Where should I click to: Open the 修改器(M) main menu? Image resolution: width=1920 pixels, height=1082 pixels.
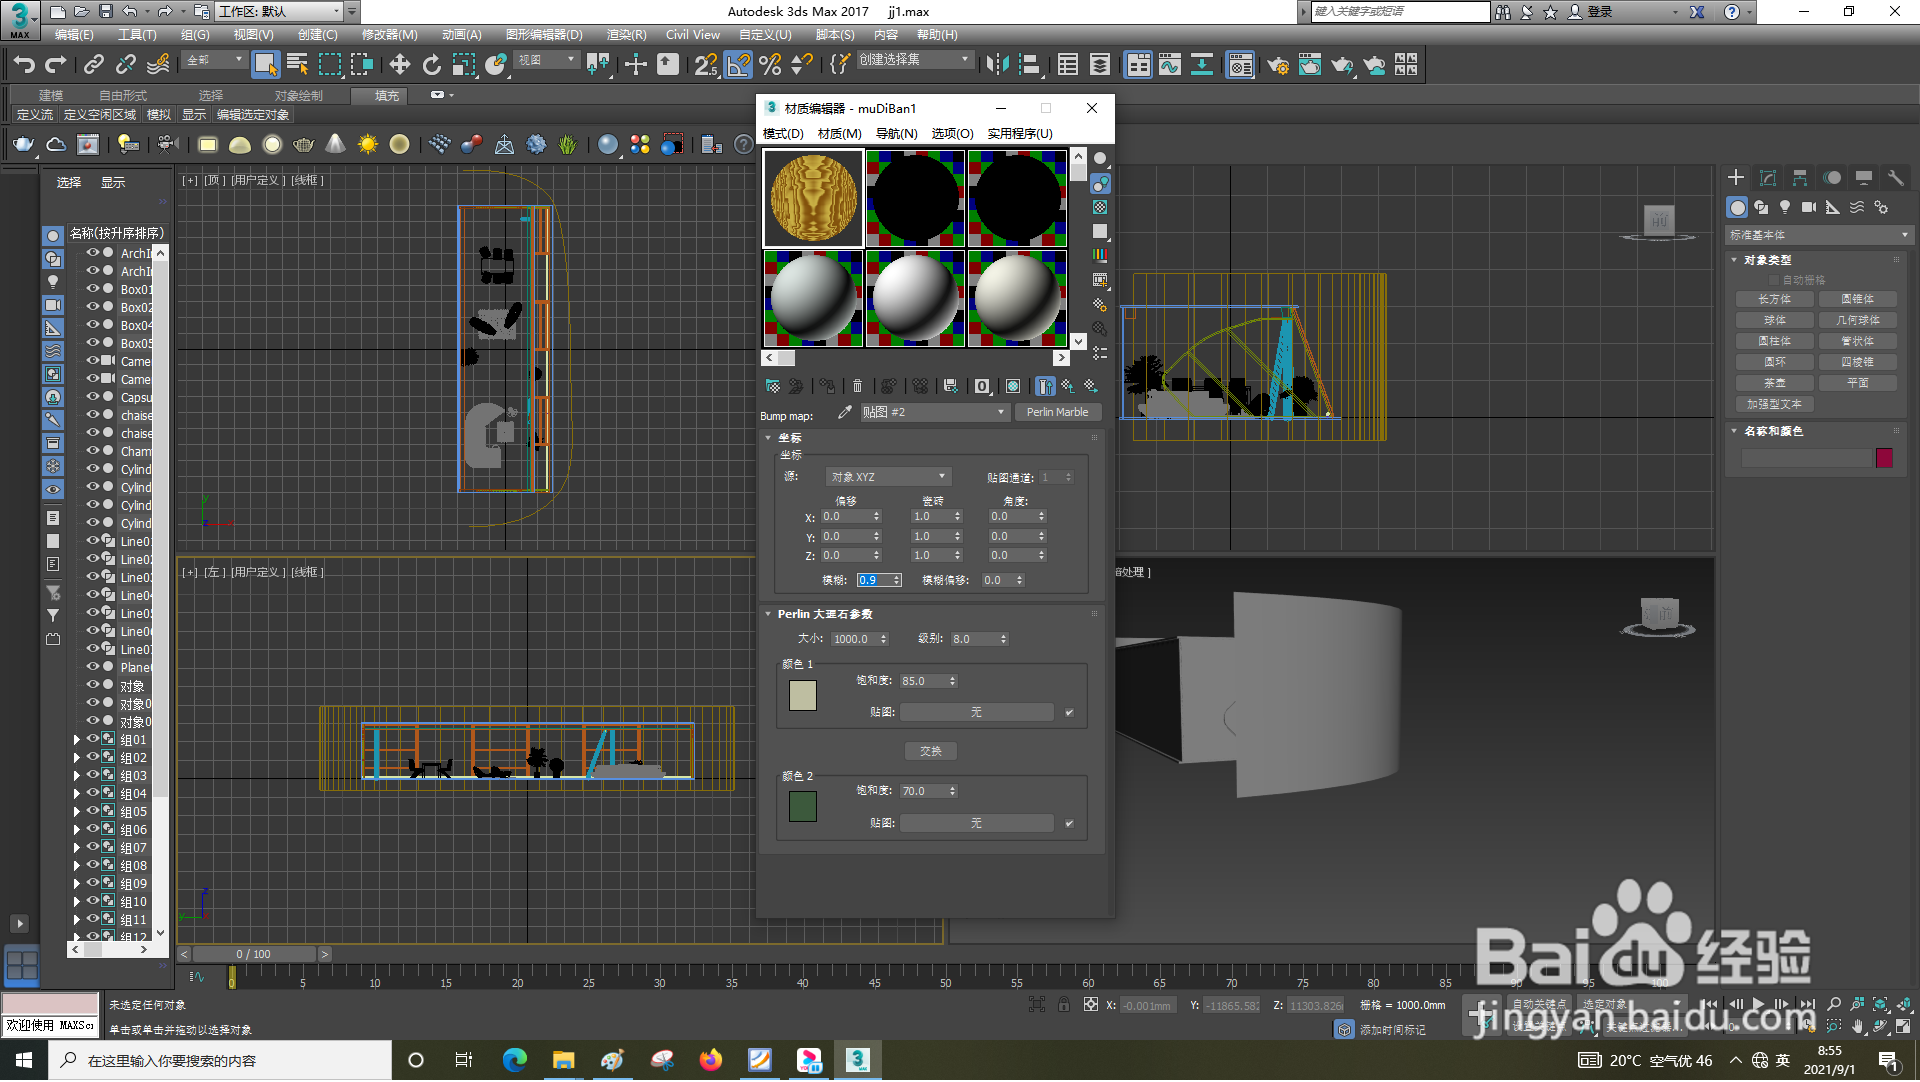coord(389,35)
